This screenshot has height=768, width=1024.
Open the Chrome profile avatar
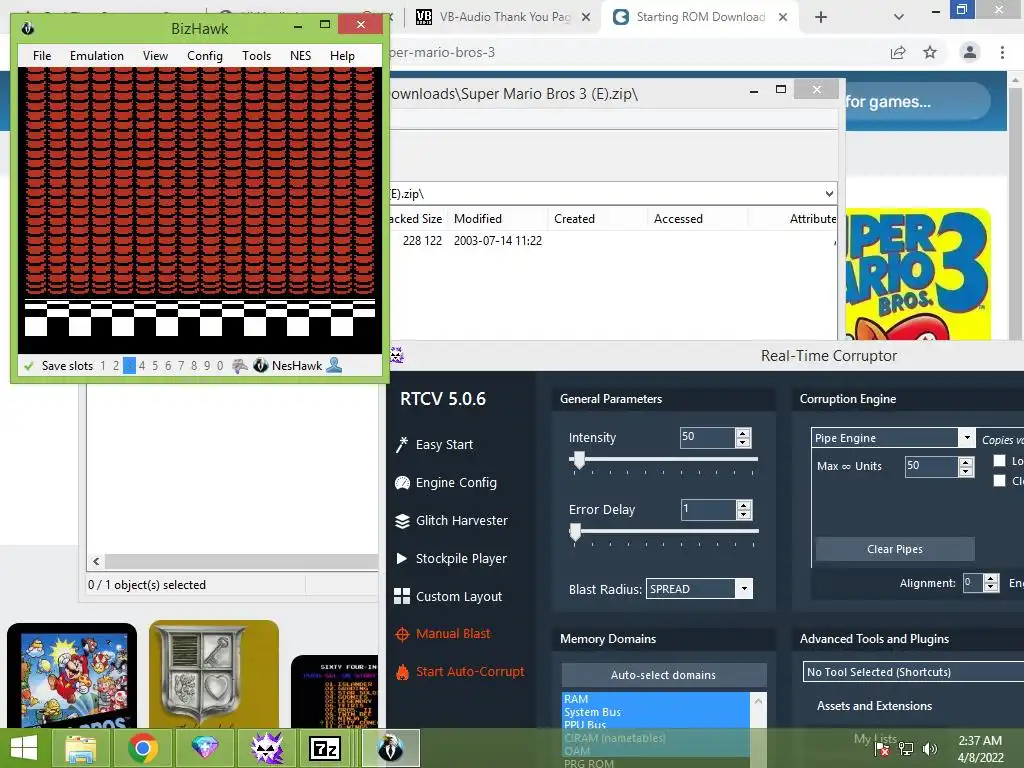pyautogui.click(x=970, y=52)
